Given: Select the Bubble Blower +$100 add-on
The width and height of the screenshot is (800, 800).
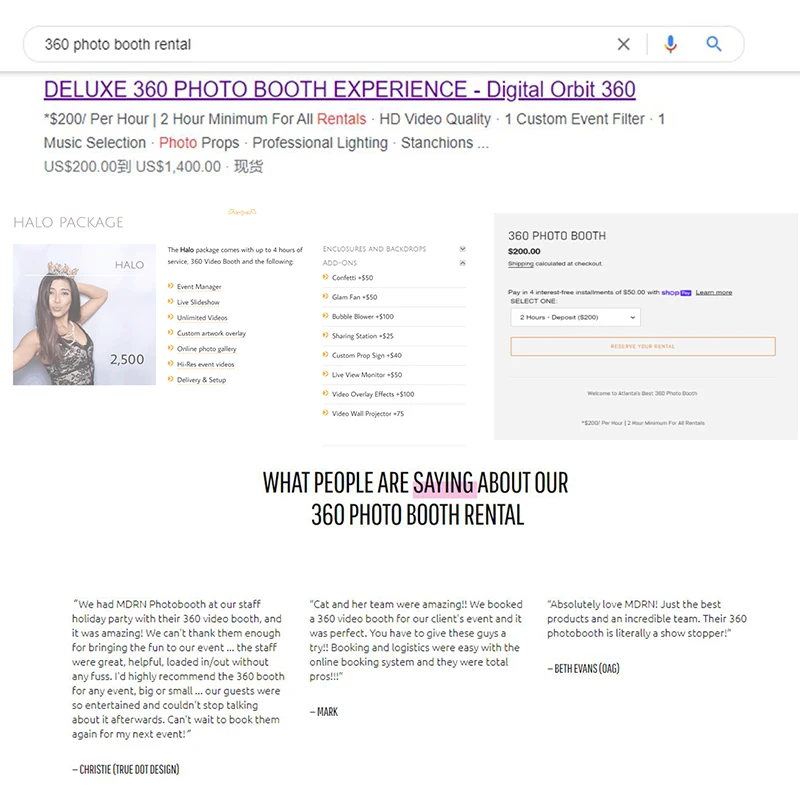Looking at the screenshot, I should click(363, 316).
